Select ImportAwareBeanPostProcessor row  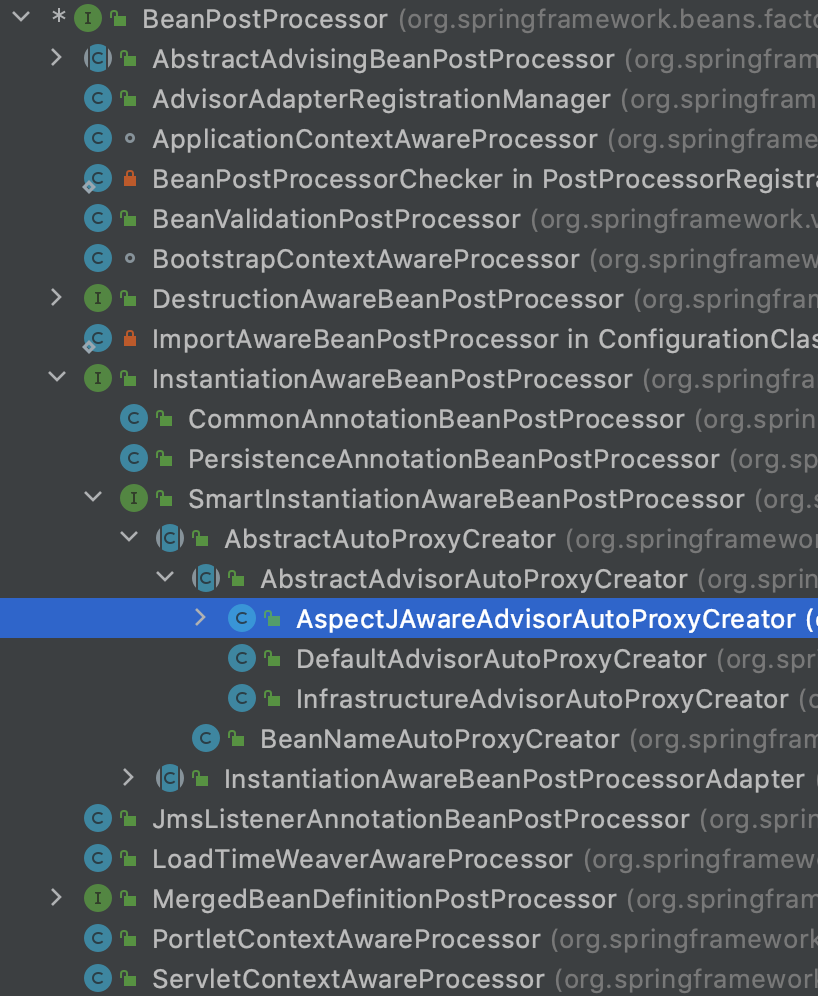point(409,339)
